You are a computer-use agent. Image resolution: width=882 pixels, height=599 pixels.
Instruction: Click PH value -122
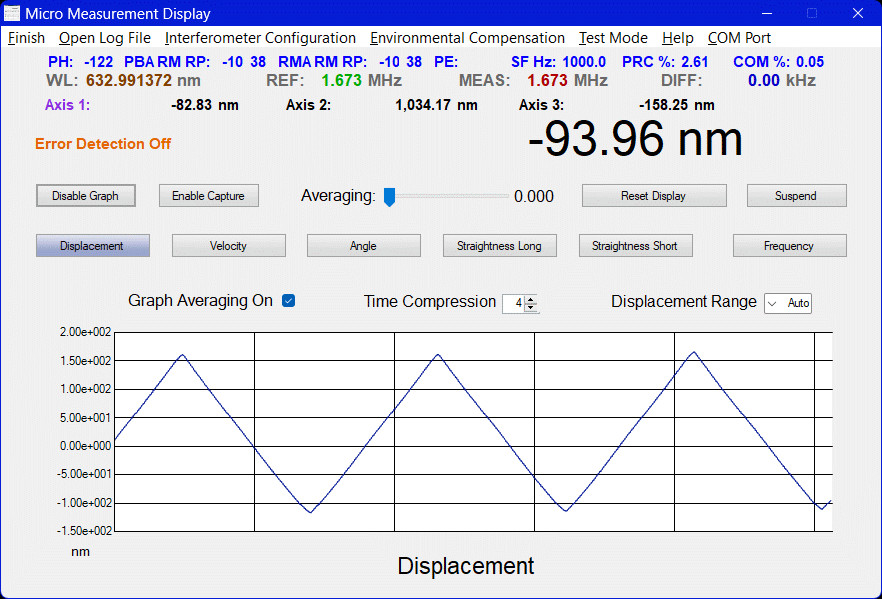pyautogui.click(x=98, y=62)
